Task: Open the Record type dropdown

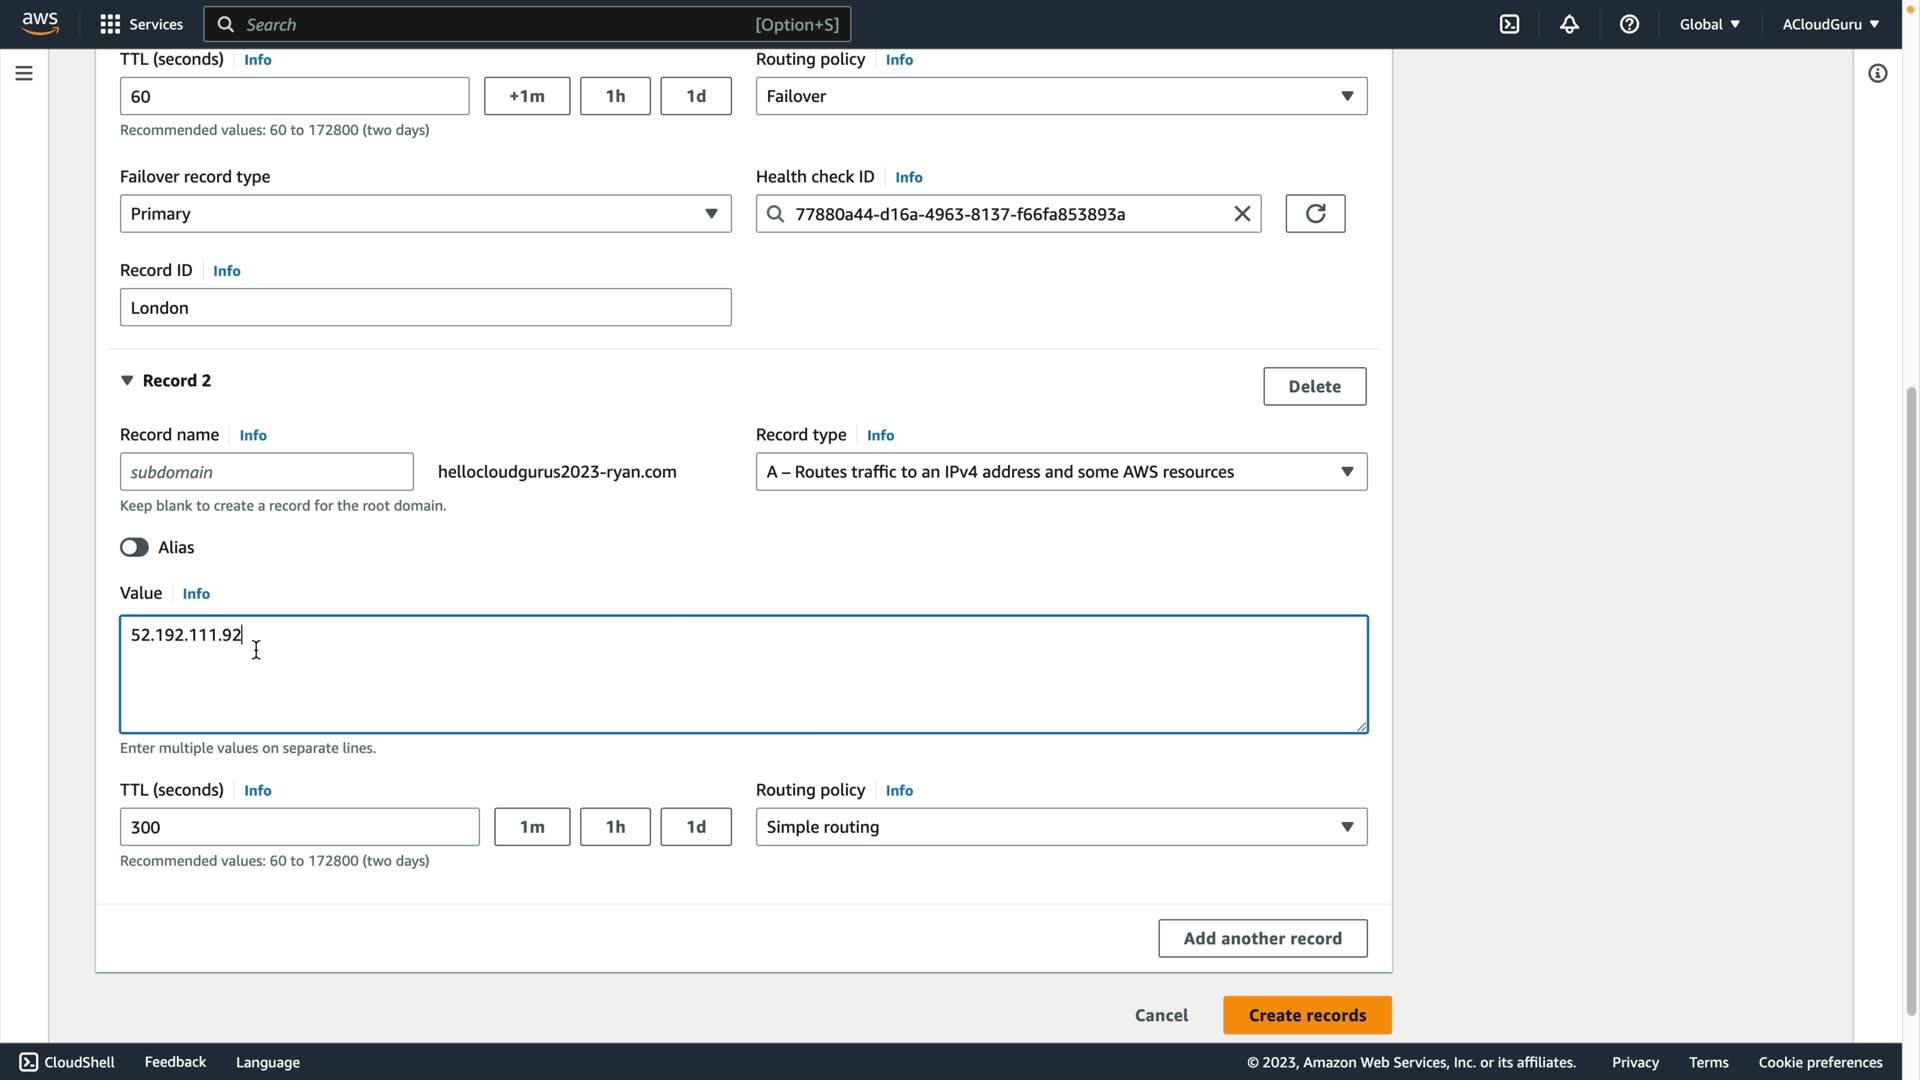Action: [x=1061, y=472]
